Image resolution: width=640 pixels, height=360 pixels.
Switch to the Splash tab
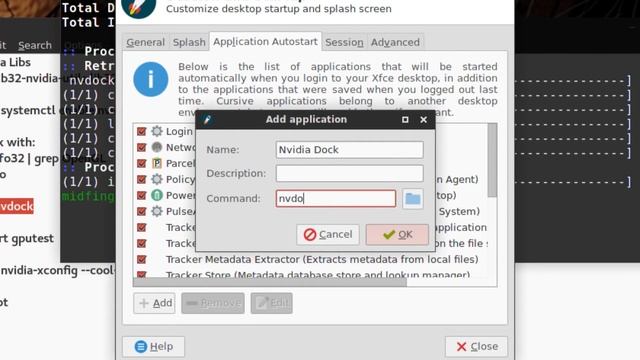click(189, 42)
